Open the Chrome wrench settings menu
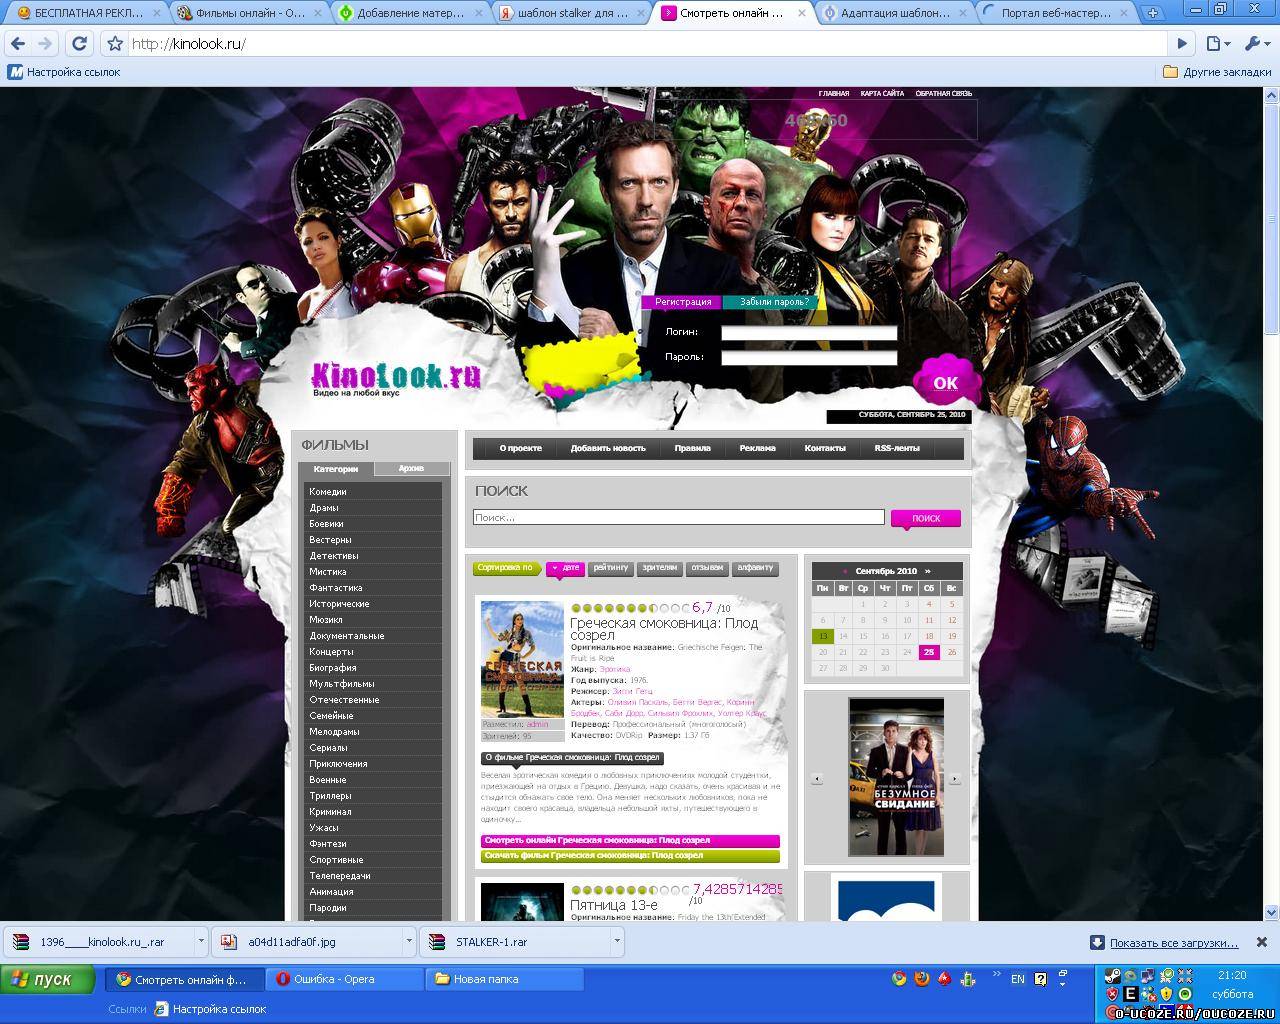1280x1024 pixels. tap(1254, 44)
